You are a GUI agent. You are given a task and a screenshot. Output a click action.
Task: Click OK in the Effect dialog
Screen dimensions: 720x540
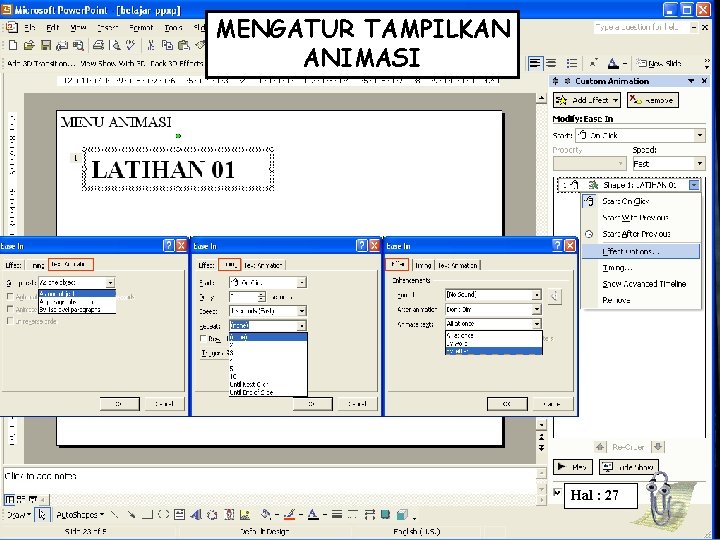(507, 404)
